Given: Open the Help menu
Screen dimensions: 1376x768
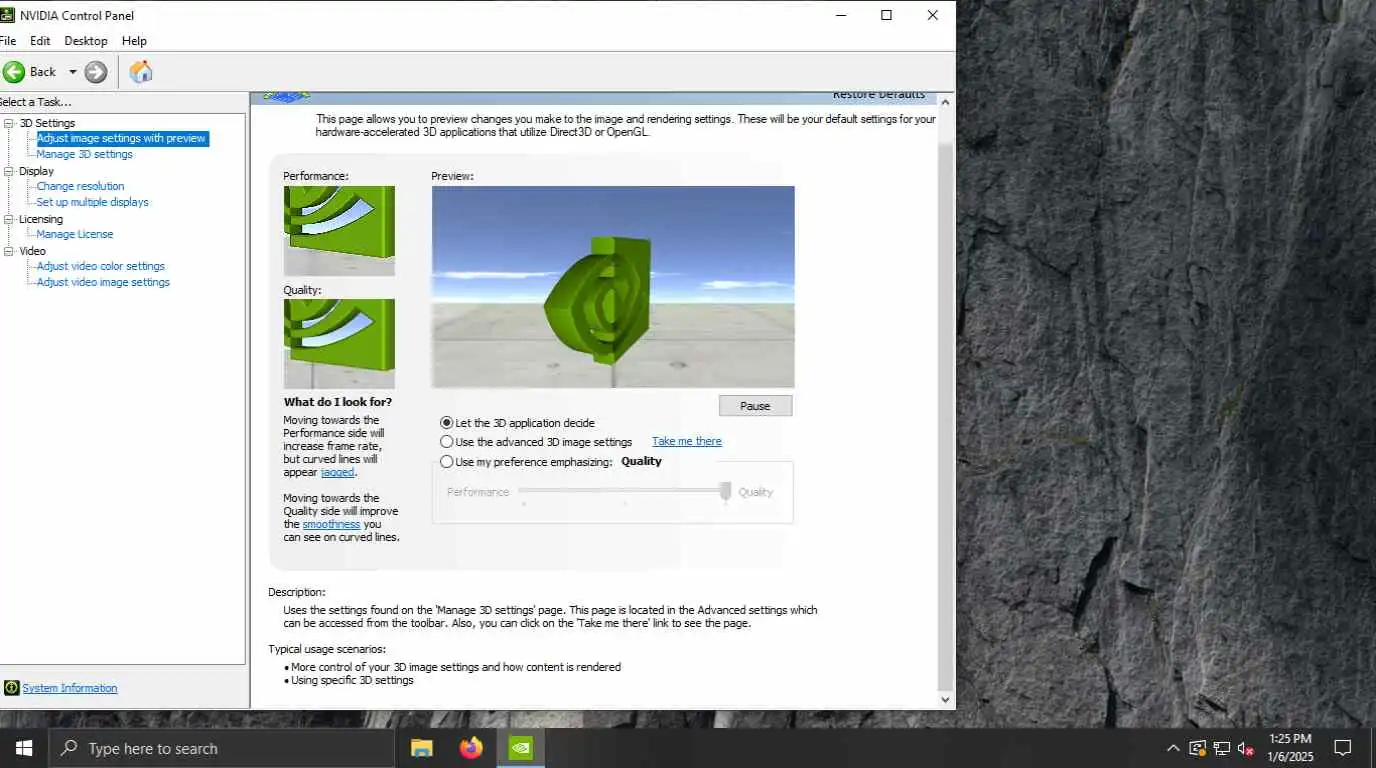Looking at the screenshot, I should coord(134,41).
